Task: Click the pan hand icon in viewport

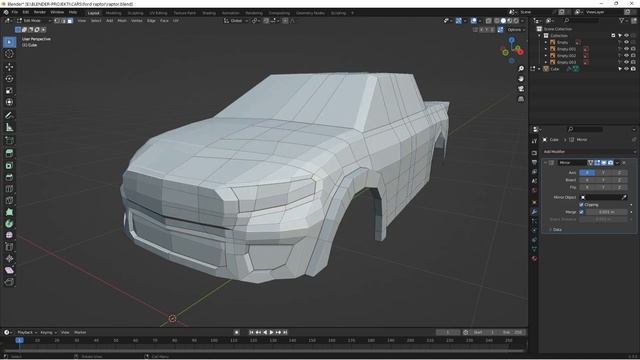Action: (x=521, y=79)
